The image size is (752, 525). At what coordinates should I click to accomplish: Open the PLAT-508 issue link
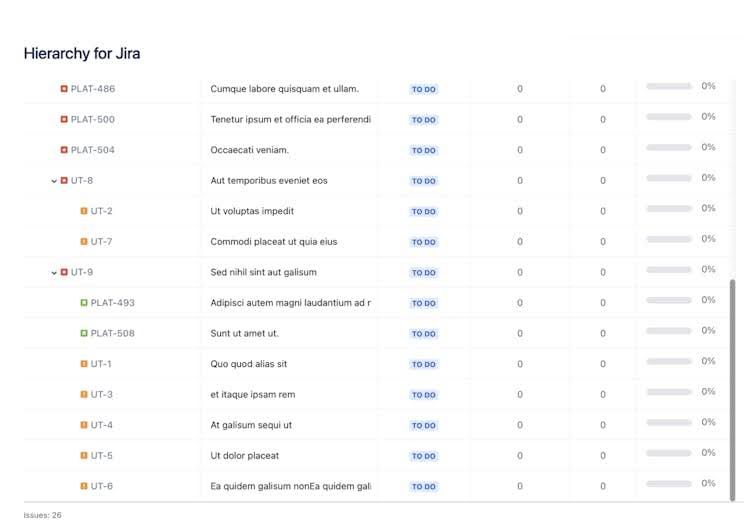[x=112, y=333]
